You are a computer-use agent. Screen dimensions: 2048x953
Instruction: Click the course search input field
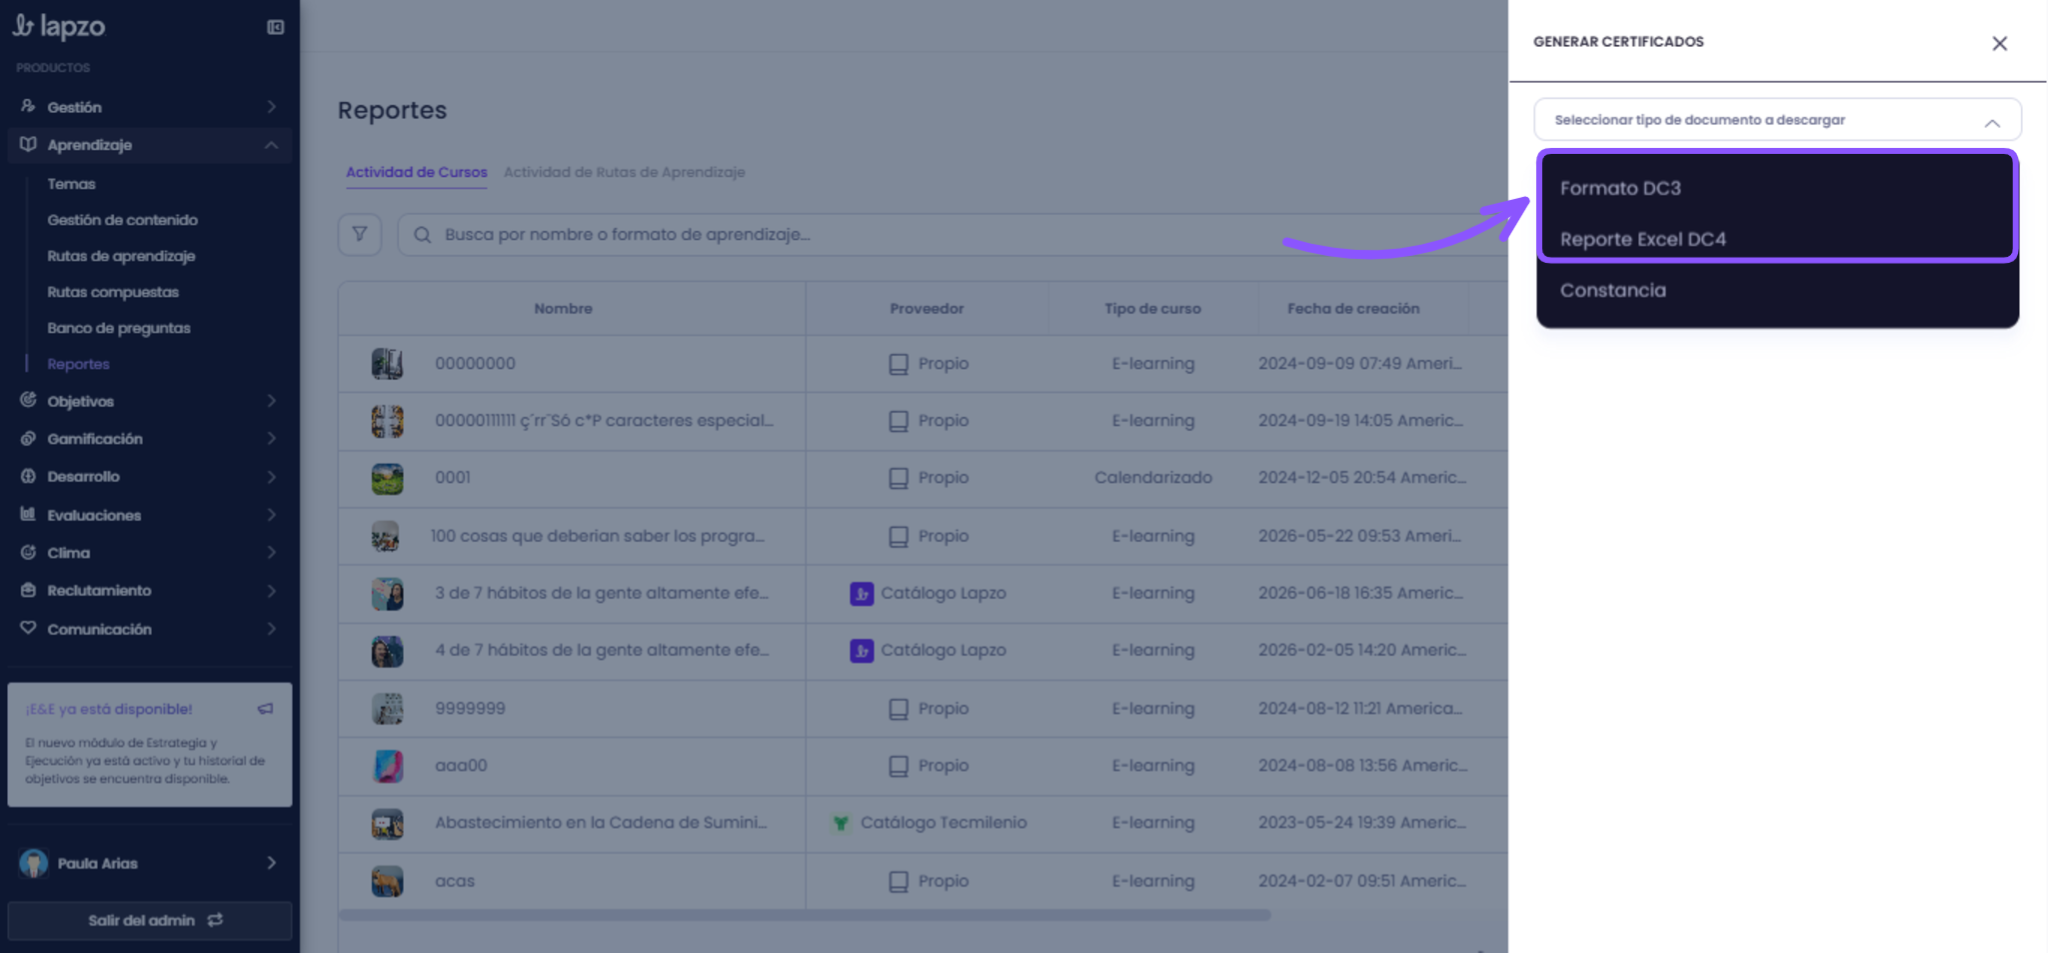pos(952,234)
